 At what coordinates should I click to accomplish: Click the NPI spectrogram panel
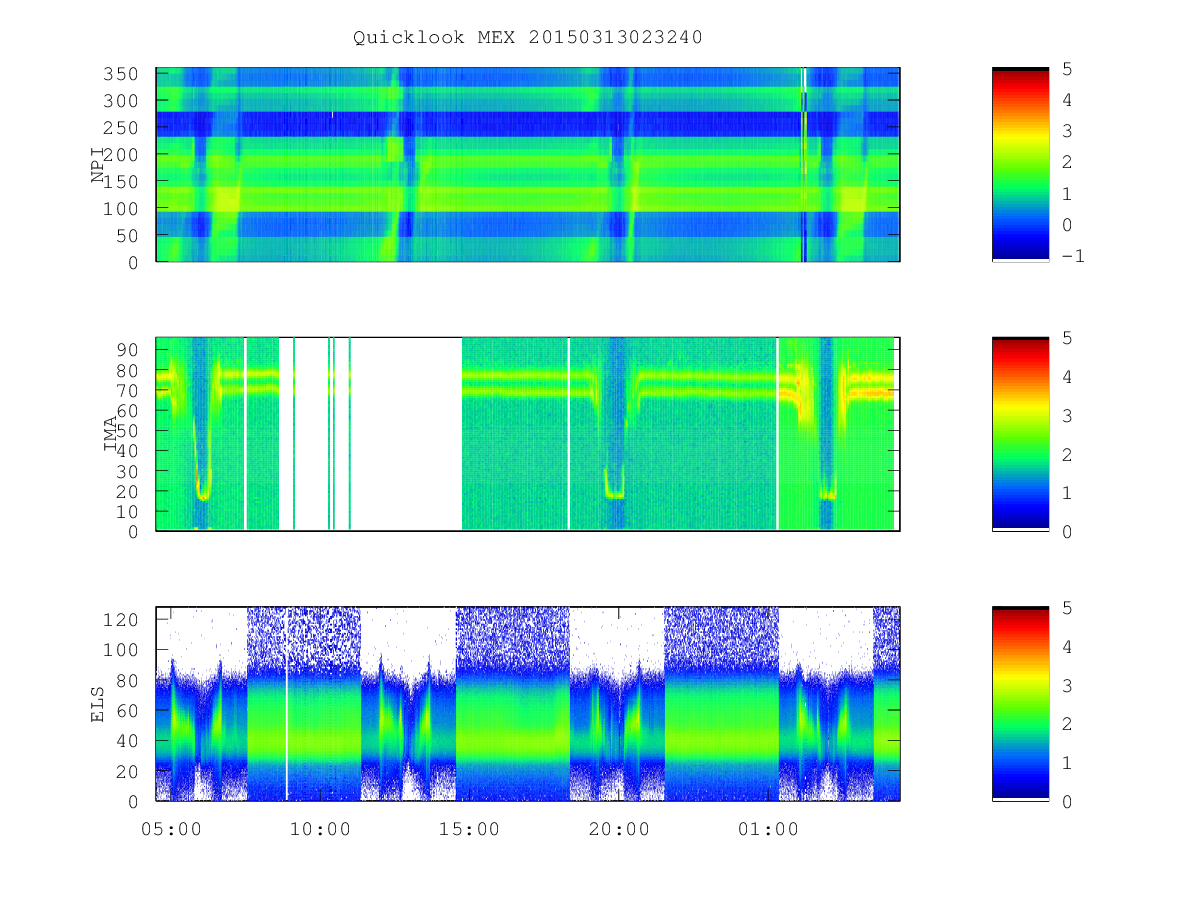tap(528, 165)
